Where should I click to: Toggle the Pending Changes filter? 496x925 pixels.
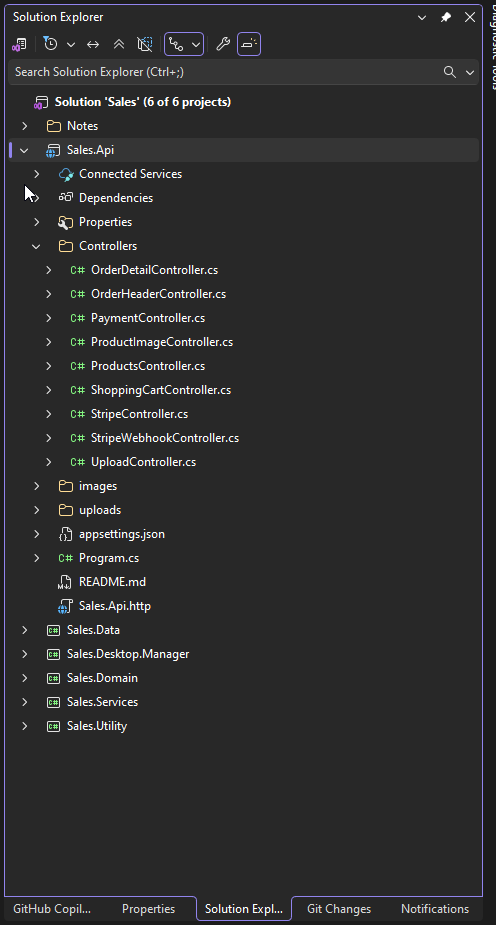[x=51, y=44]
